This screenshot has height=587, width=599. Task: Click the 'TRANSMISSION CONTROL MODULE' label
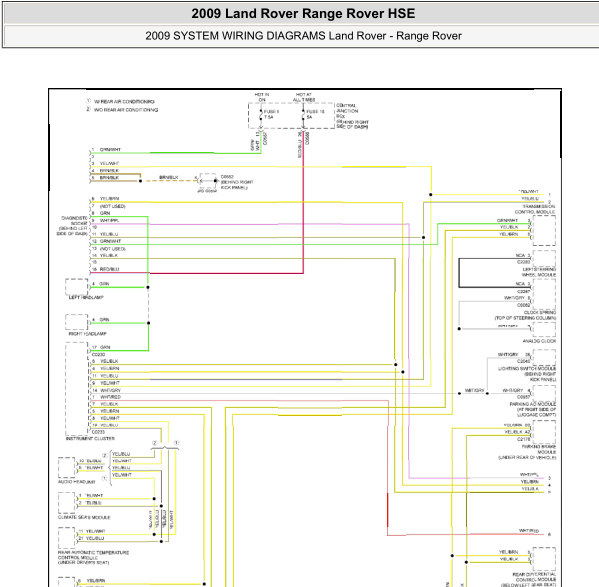point(535,209)
